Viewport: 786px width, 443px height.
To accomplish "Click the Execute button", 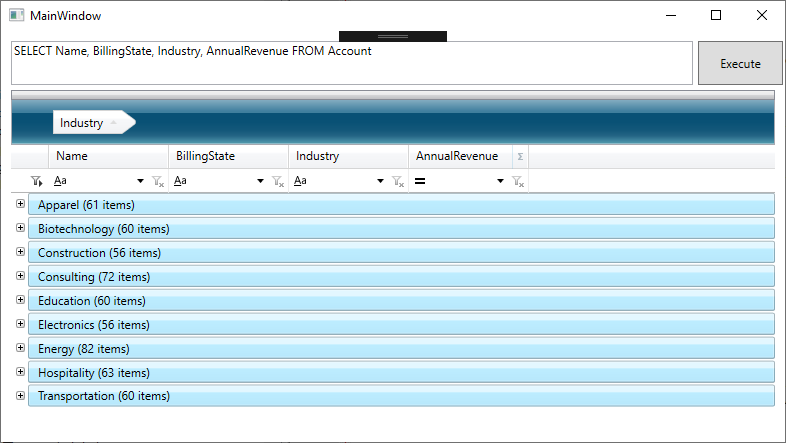I will click(x=740, y=64).
